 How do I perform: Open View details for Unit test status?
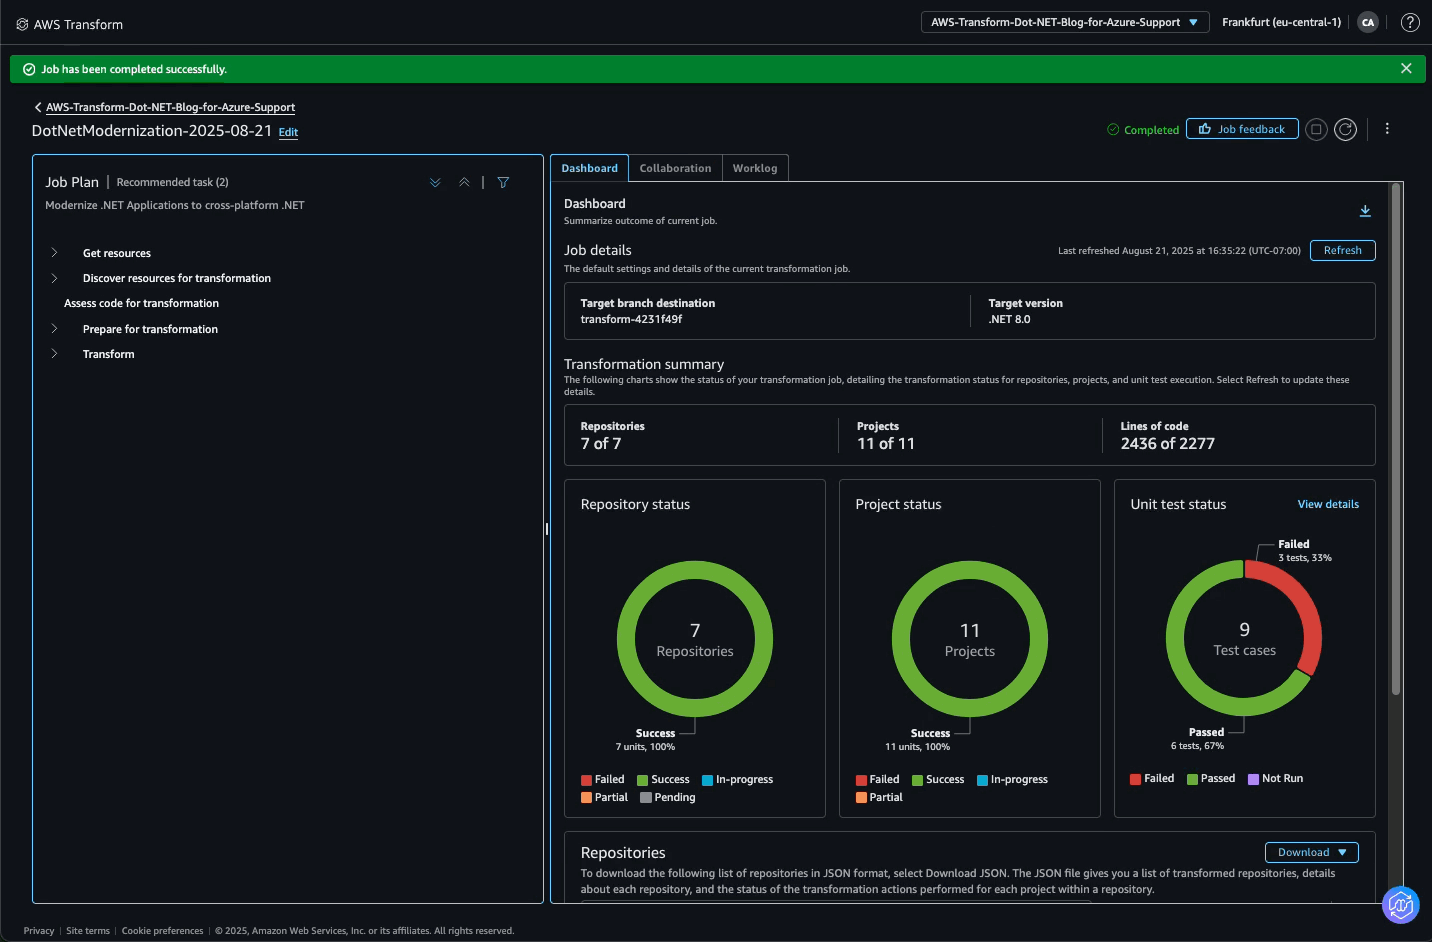[1328, 504]
